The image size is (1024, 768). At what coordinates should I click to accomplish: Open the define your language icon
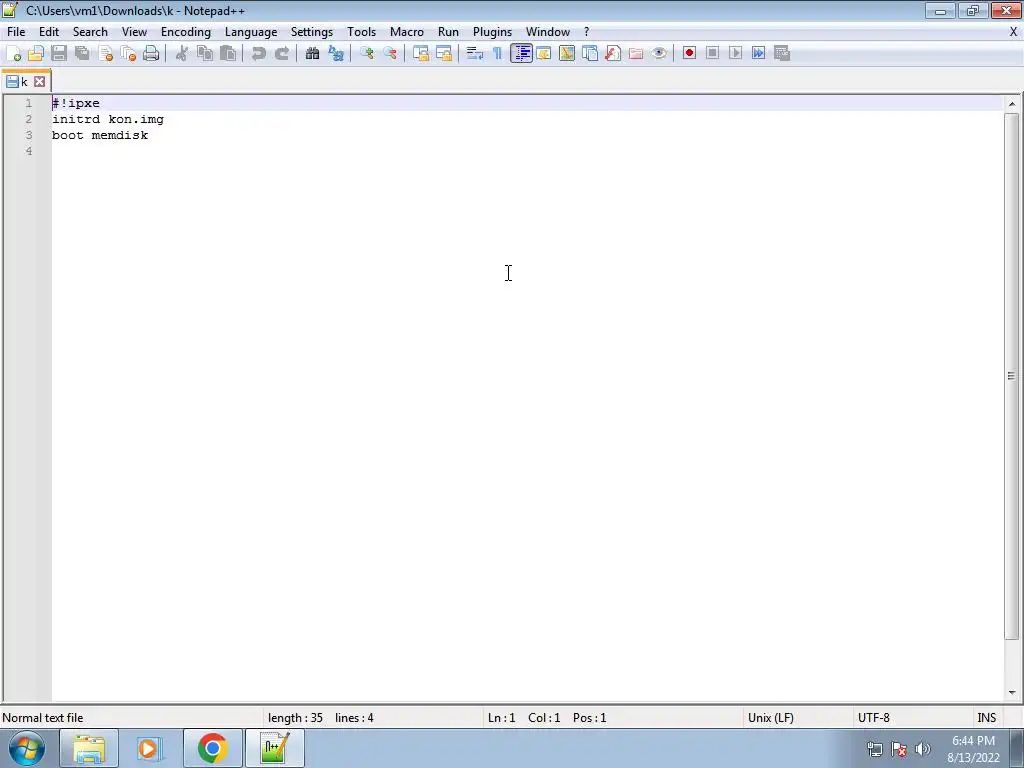tap(543, 54)
